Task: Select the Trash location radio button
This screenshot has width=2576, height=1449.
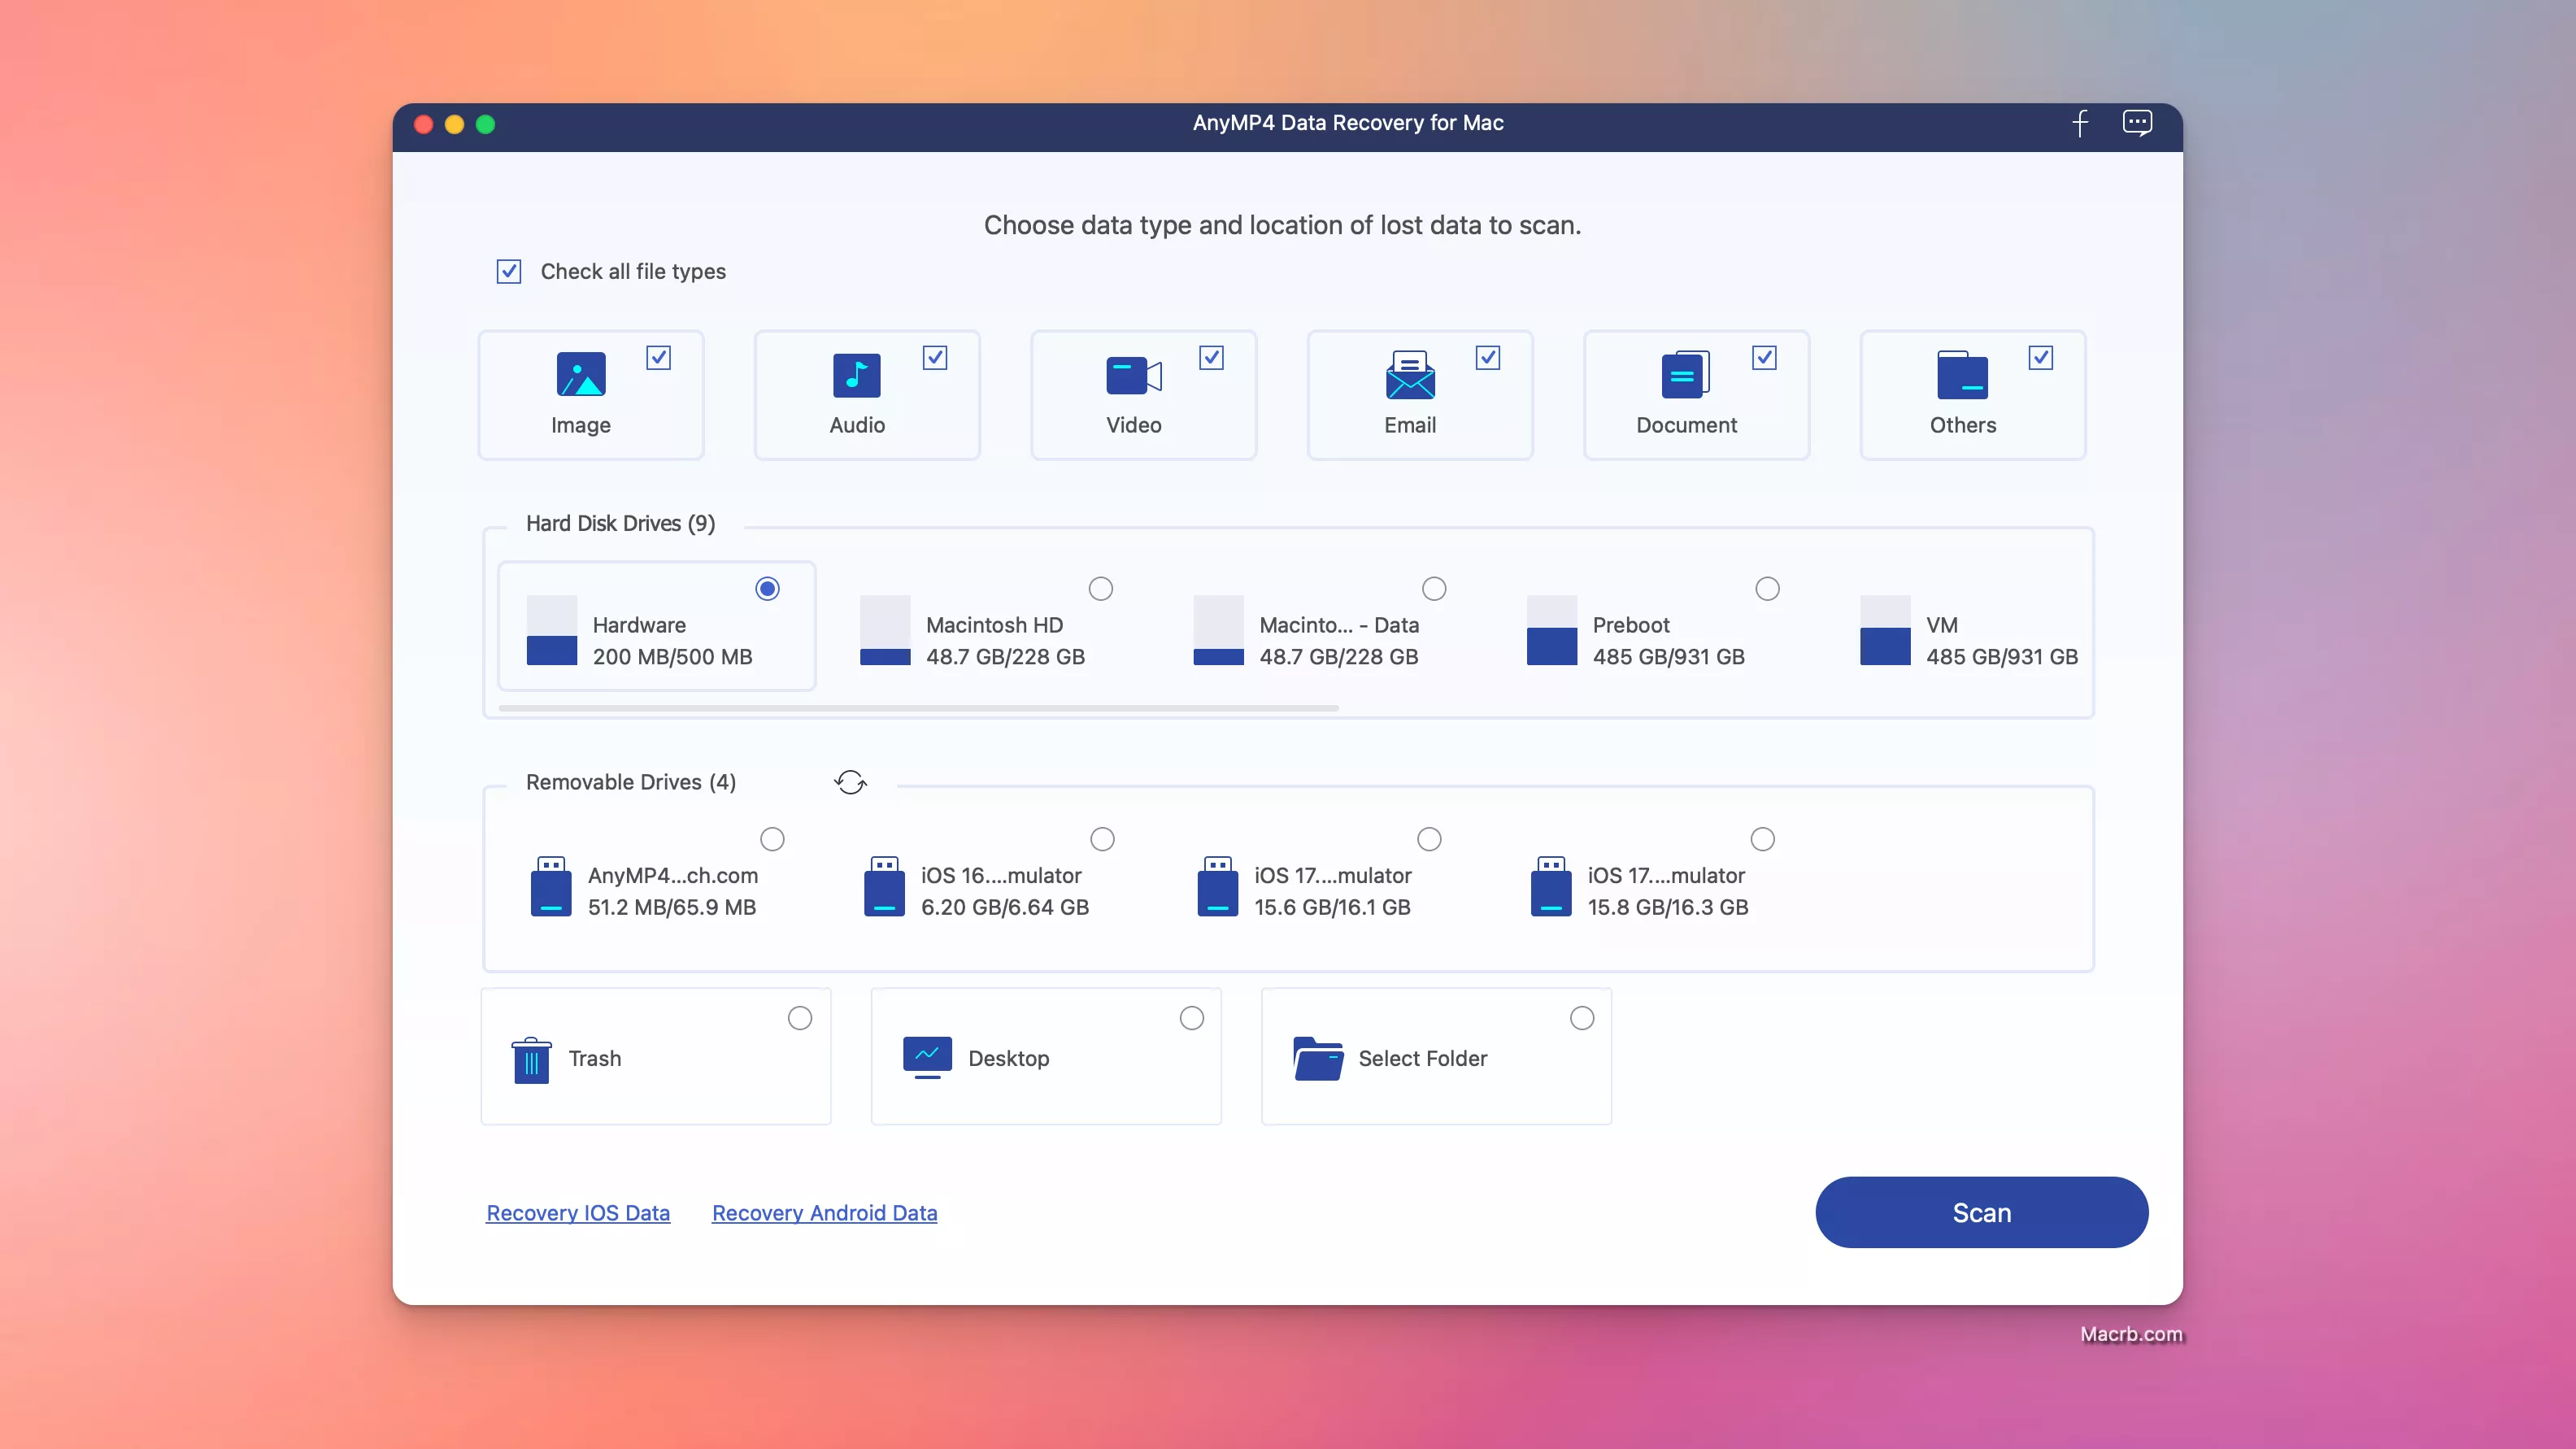Action: 800,1018
